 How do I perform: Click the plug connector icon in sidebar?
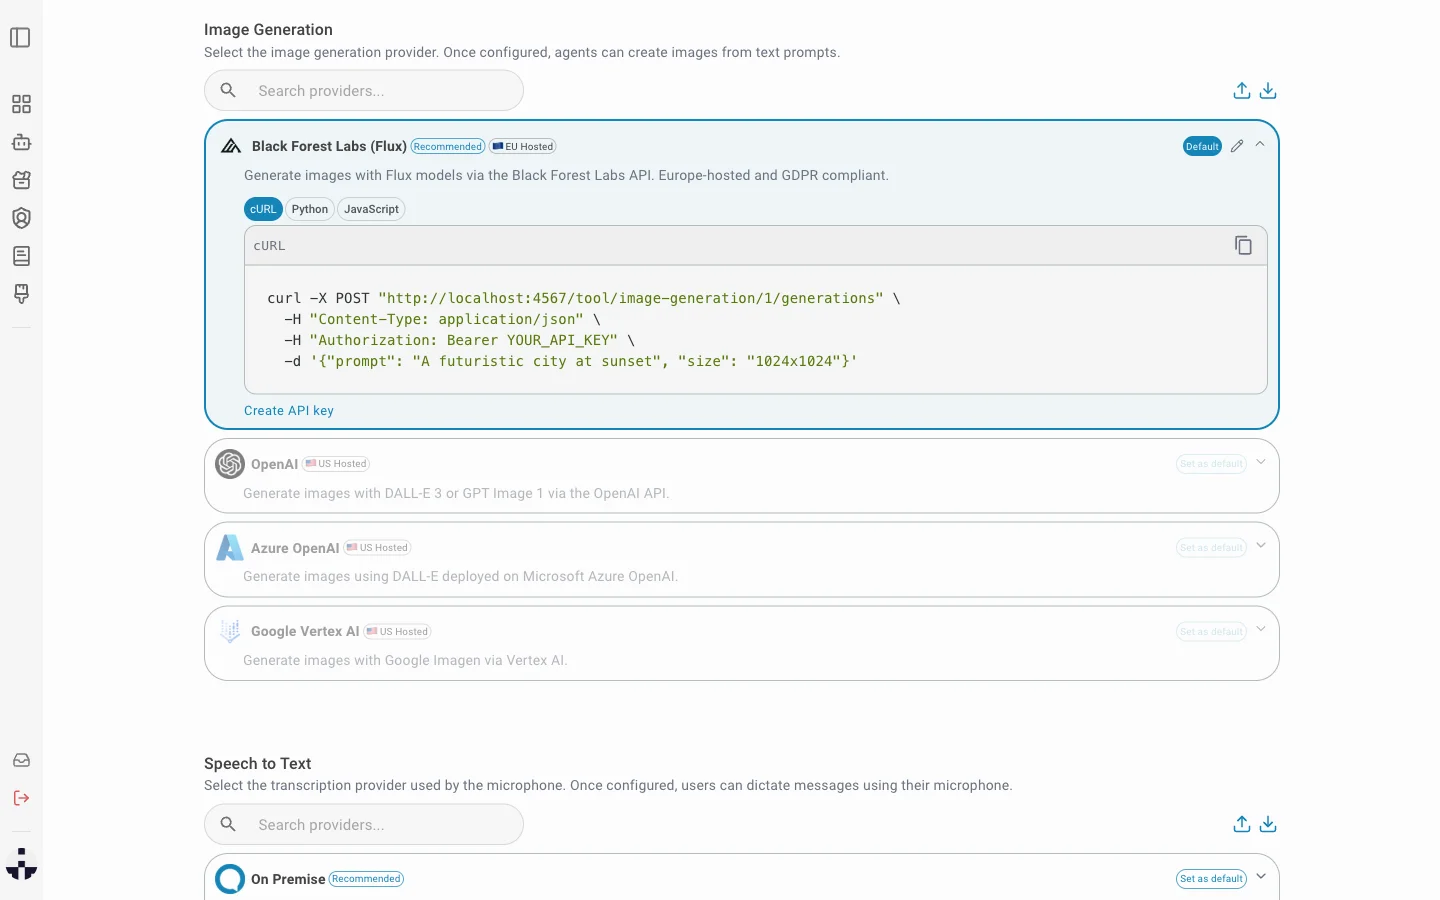pyautogui.click(x=21, y=294)
